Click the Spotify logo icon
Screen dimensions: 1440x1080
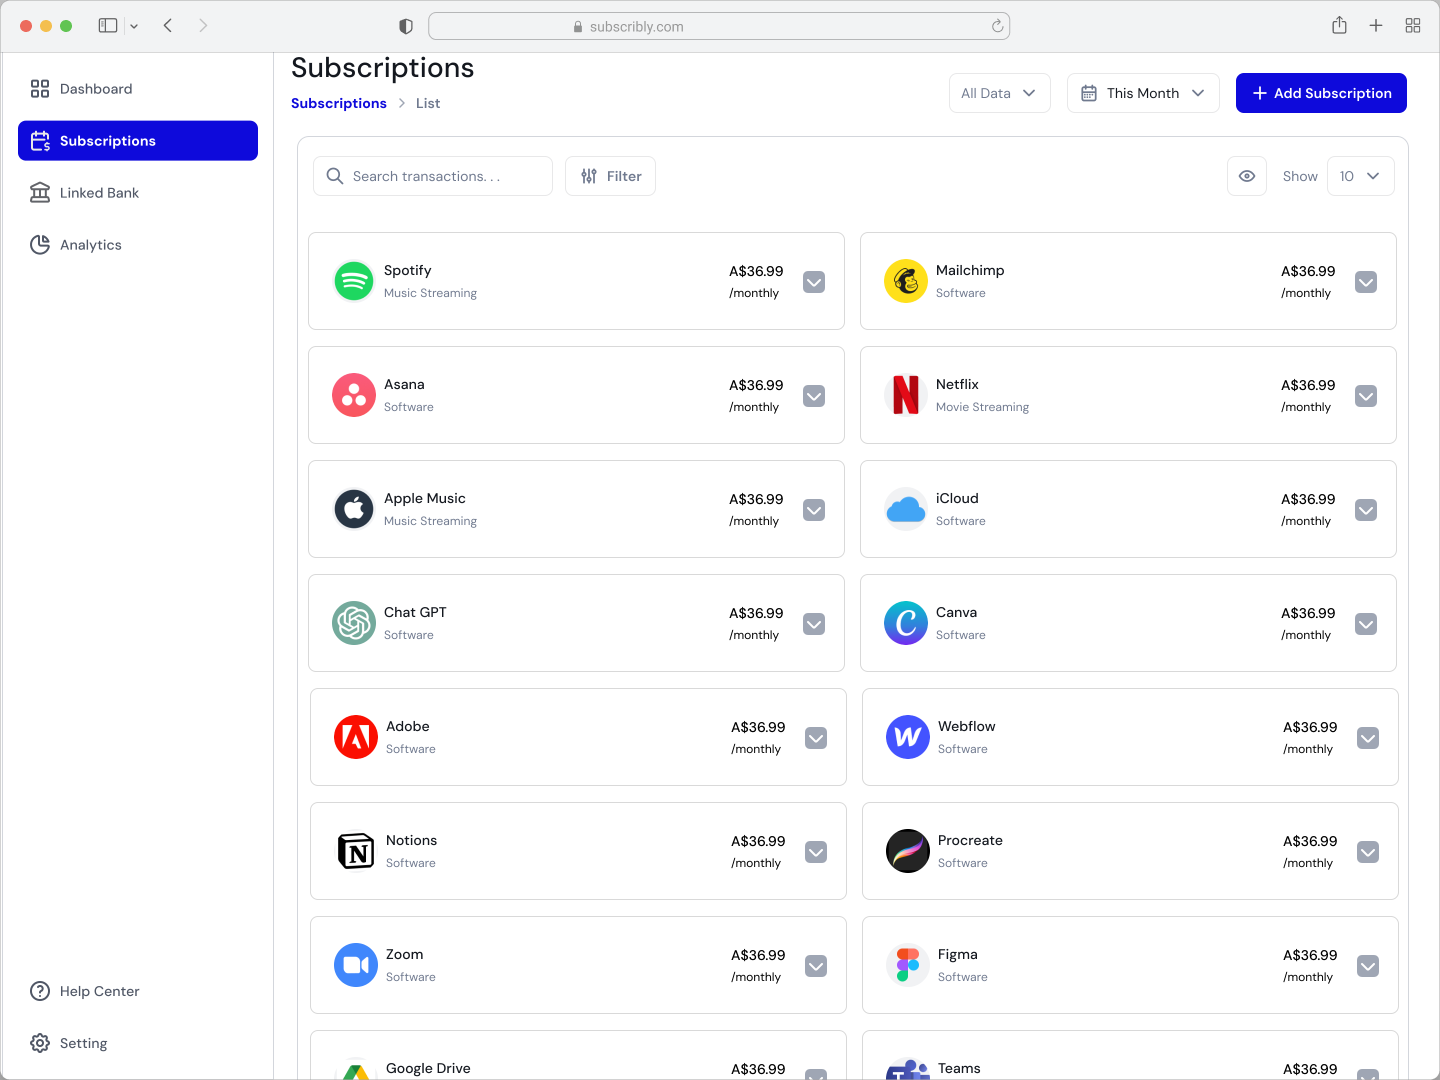(x=354, y=281)
